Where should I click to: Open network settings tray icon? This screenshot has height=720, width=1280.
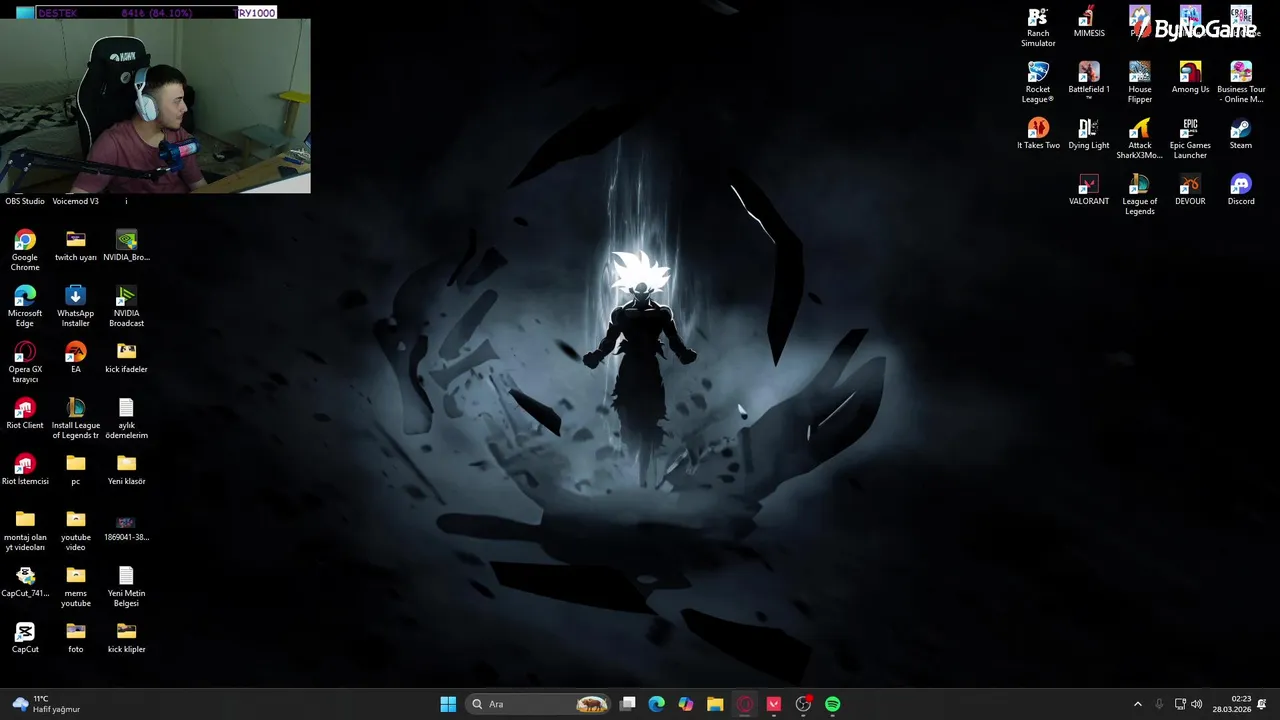point(1180,704)
